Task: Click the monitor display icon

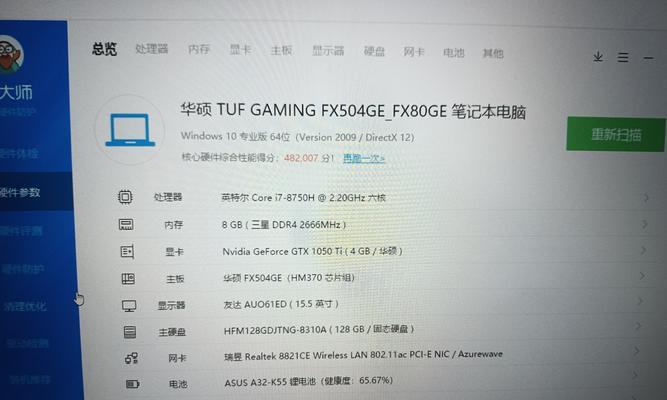Action: point(129,306)
